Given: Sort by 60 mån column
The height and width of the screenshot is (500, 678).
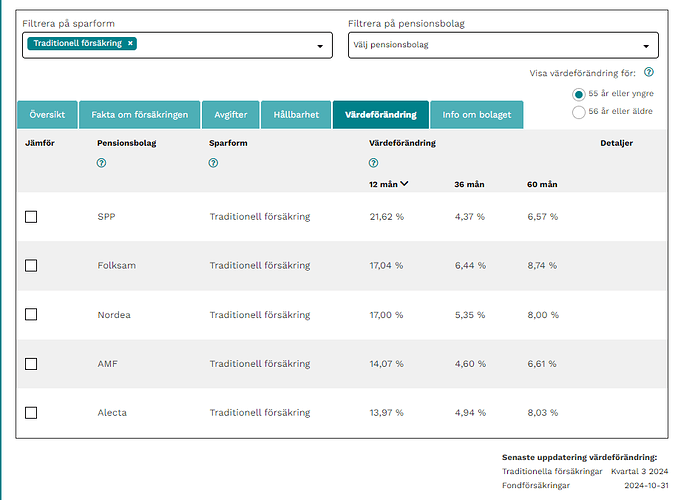Looking at the screenshot, I should point(542,184).
